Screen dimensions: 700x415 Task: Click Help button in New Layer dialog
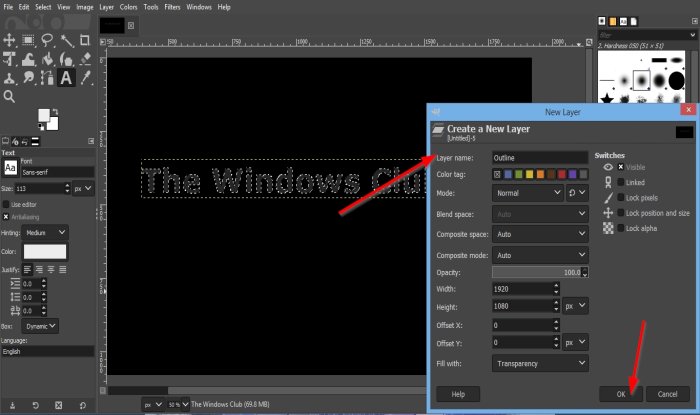(x=458, y=394)
